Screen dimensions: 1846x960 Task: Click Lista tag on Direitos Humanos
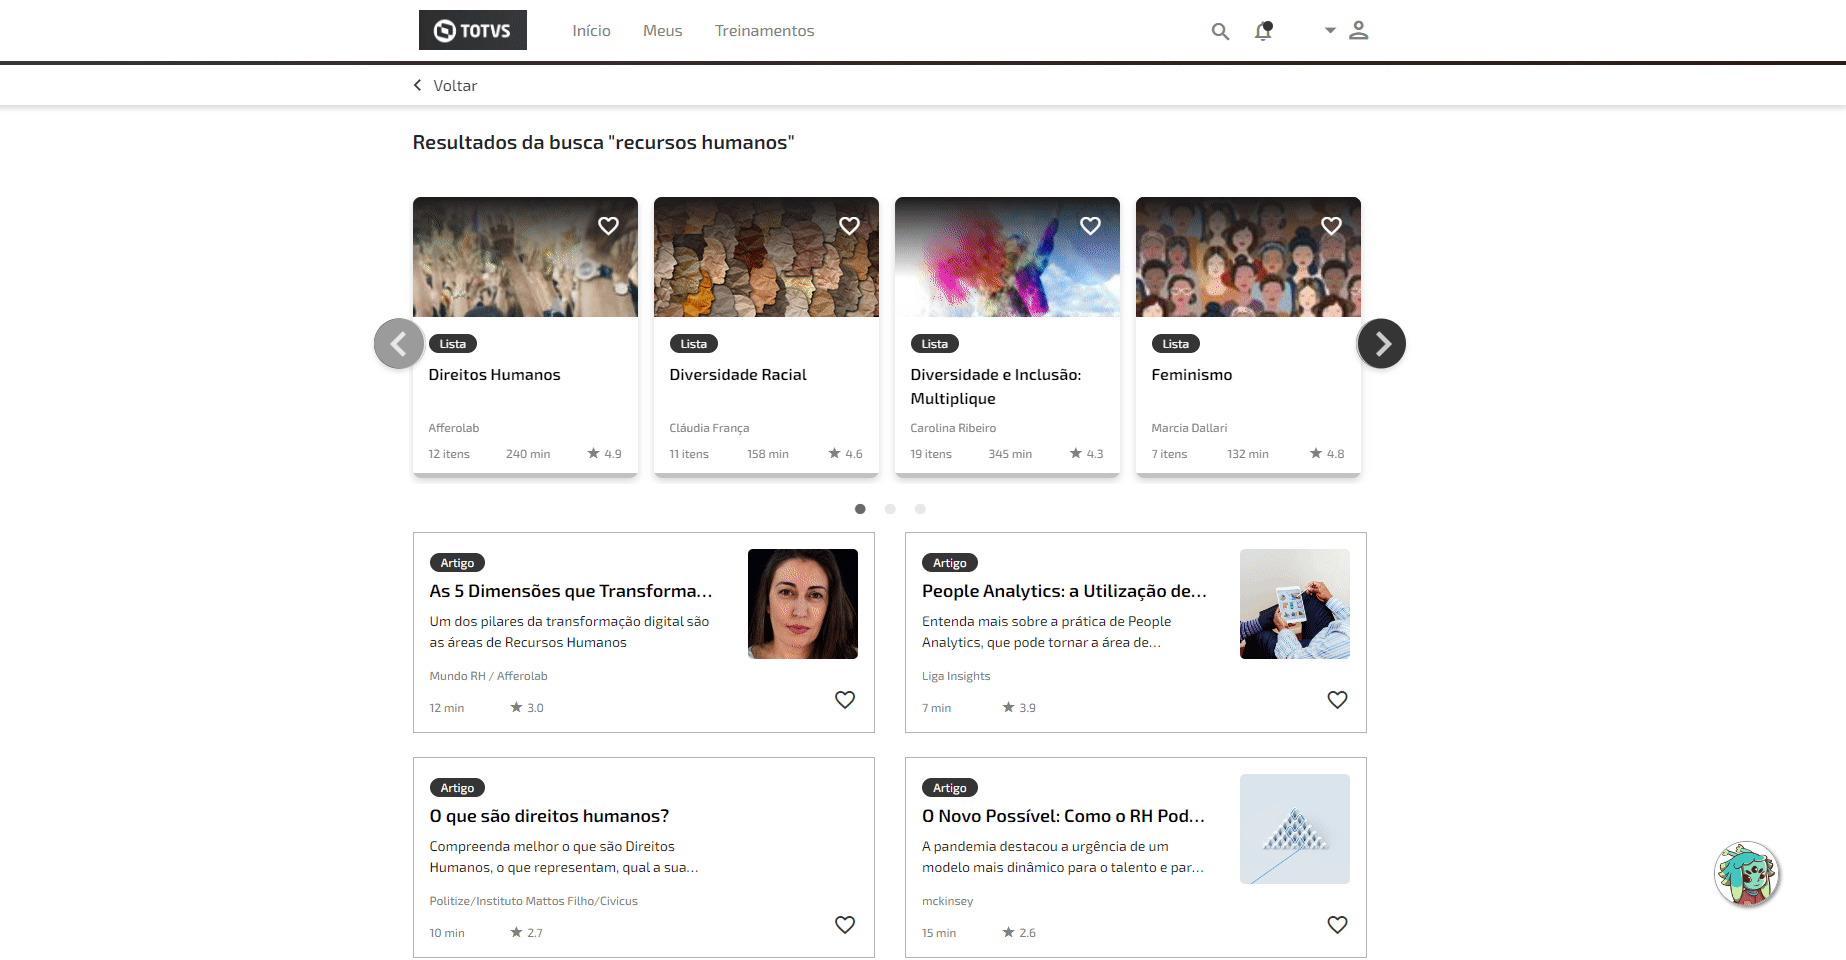point(453,344)
